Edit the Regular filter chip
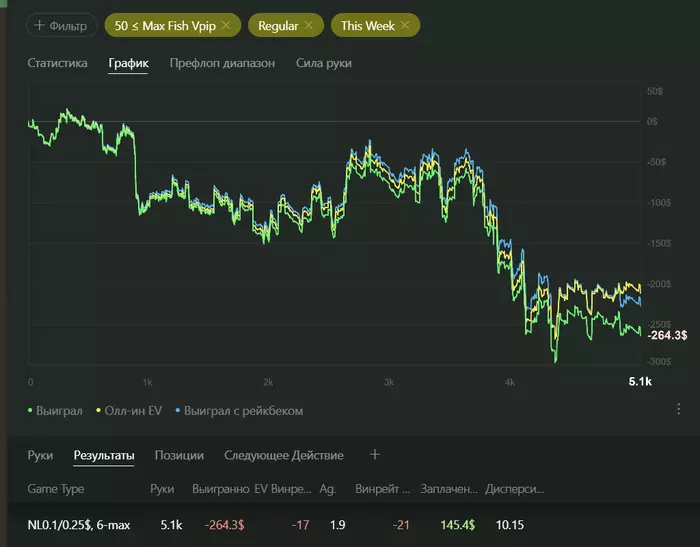Image resolution: width=700 pixels, height=547 pixels. [x=278, y=26]
